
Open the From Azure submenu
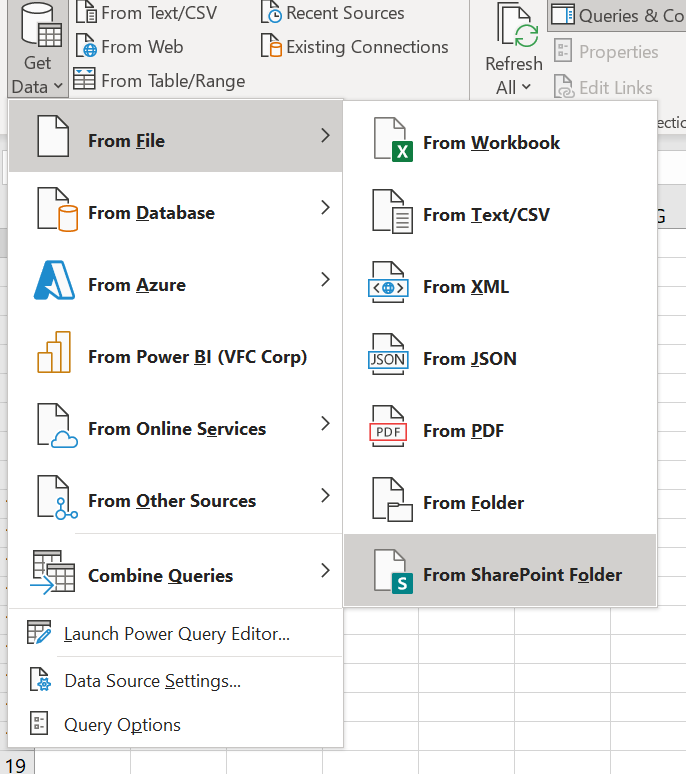176,280
